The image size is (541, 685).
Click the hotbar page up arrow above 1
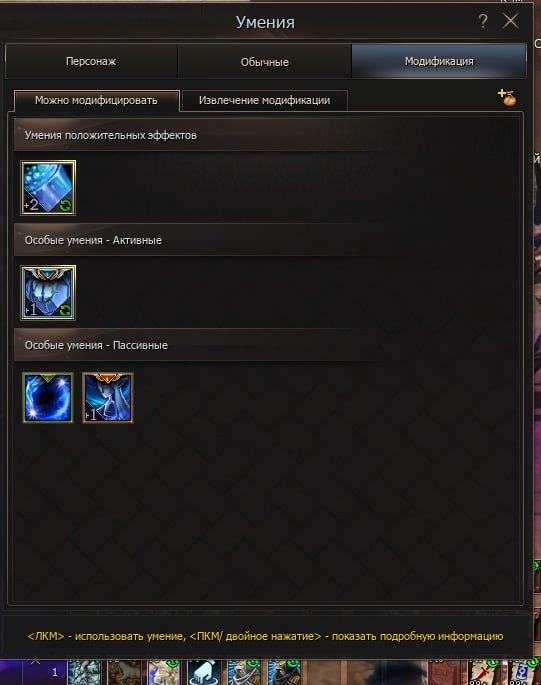pyautogui.click(x=35, y=661)
